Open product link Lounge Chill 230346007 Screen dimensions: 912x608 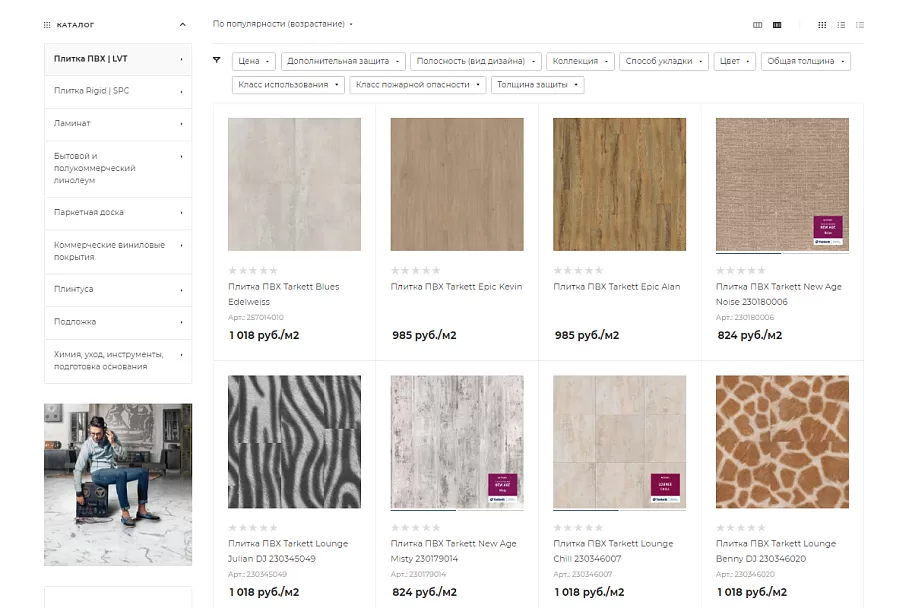click(x=613, y=552)
